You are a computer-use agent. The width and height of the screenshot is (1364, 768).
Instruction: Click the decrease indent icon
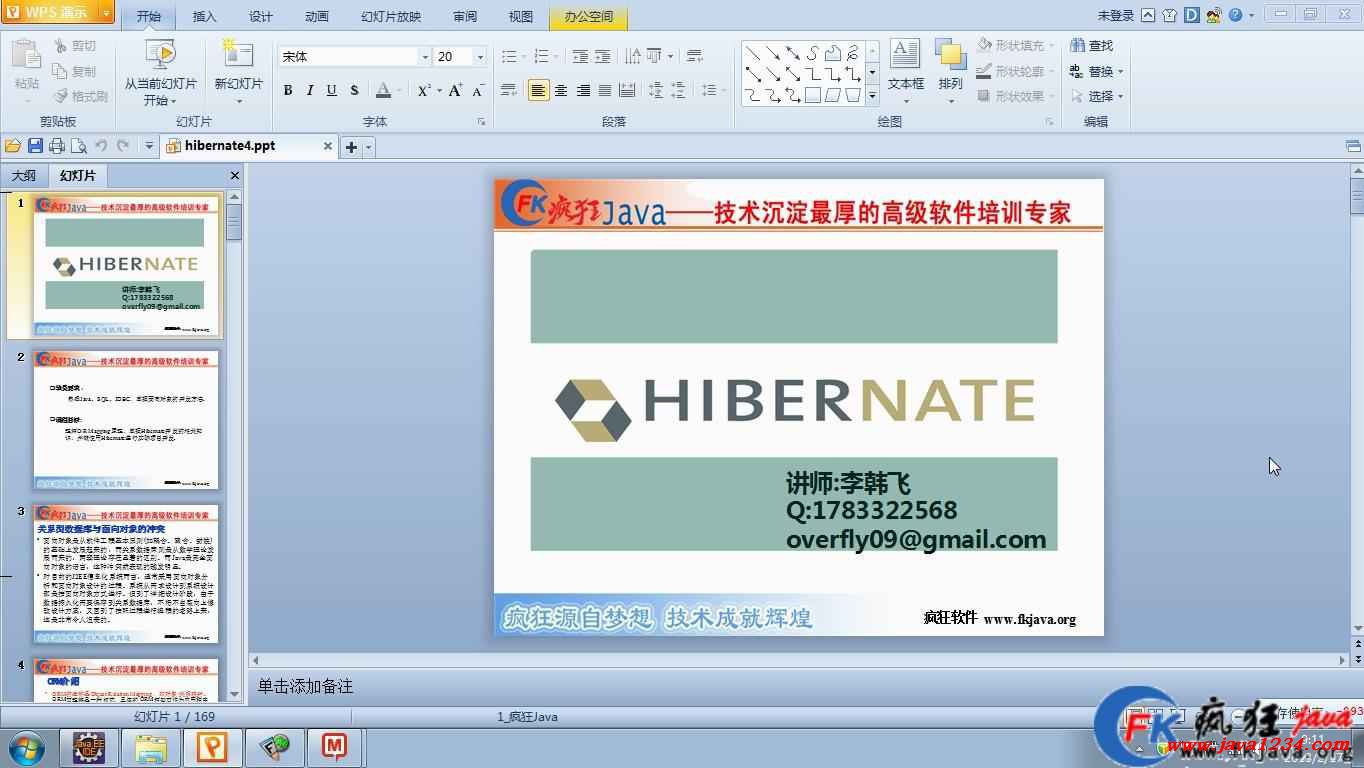coord(580,56)
